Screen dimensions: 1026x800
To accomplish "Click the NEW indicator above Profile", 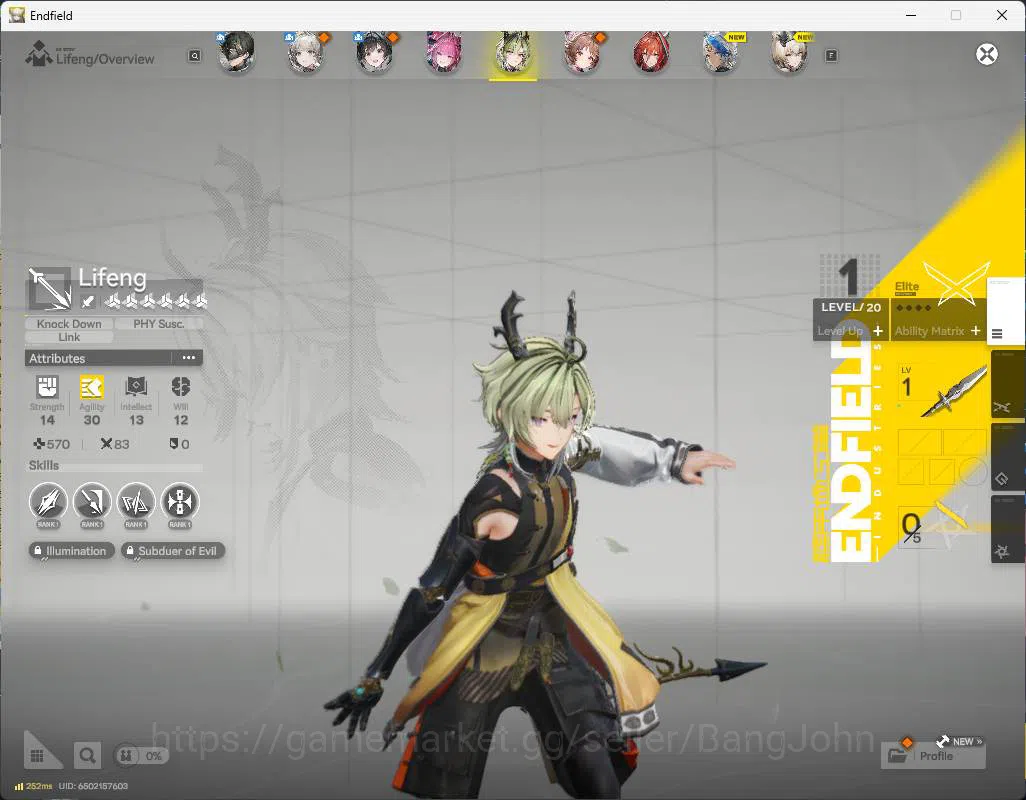I will tap(959, 741).
